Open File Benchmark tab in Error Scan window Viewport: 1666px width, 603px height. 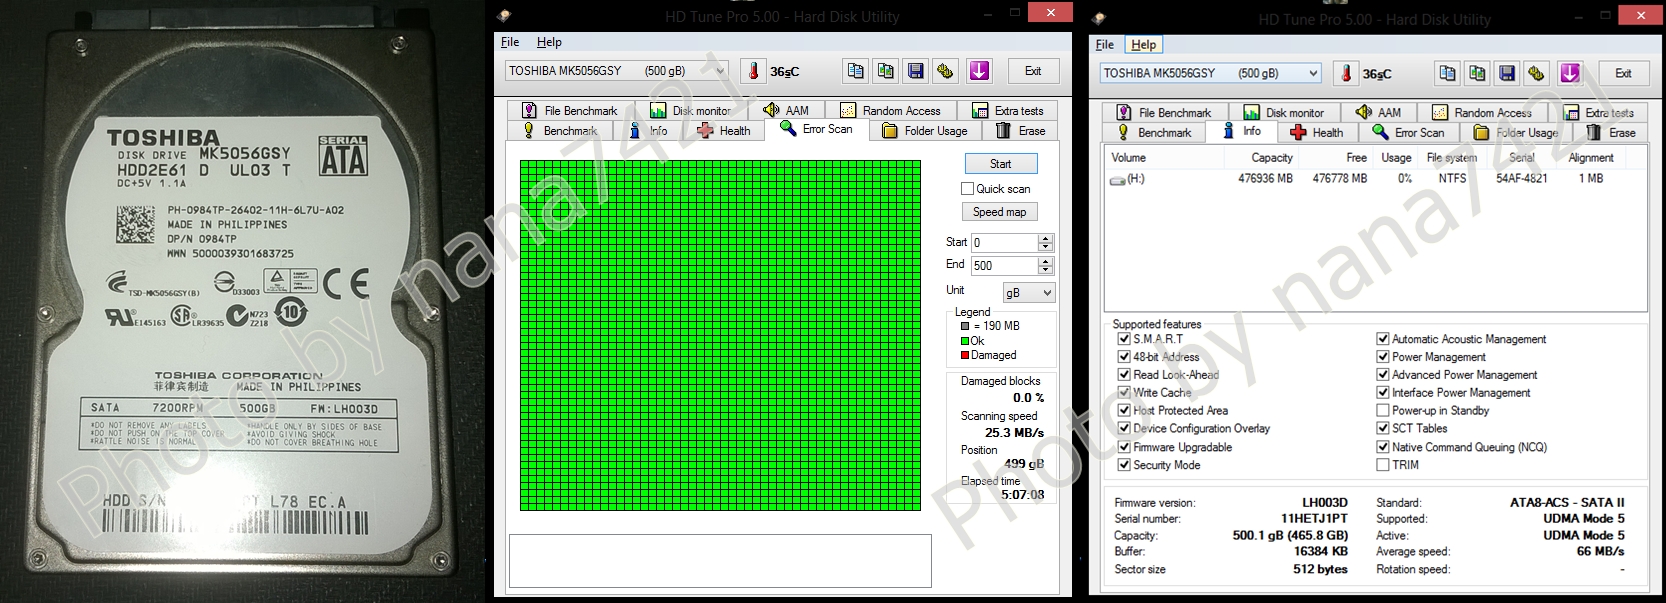pyautogui.click(x=569, y=110)
